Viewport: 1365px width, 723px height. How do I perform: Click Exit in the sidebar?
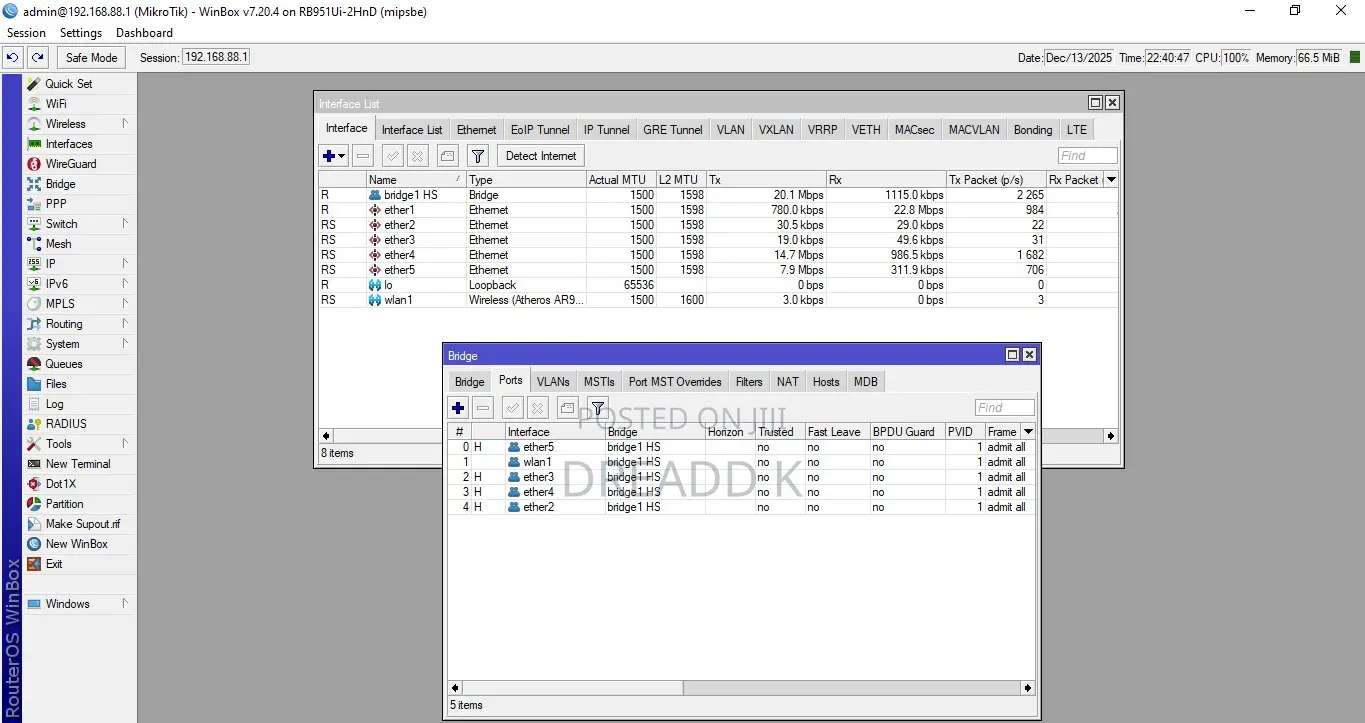tap(54, 564)
